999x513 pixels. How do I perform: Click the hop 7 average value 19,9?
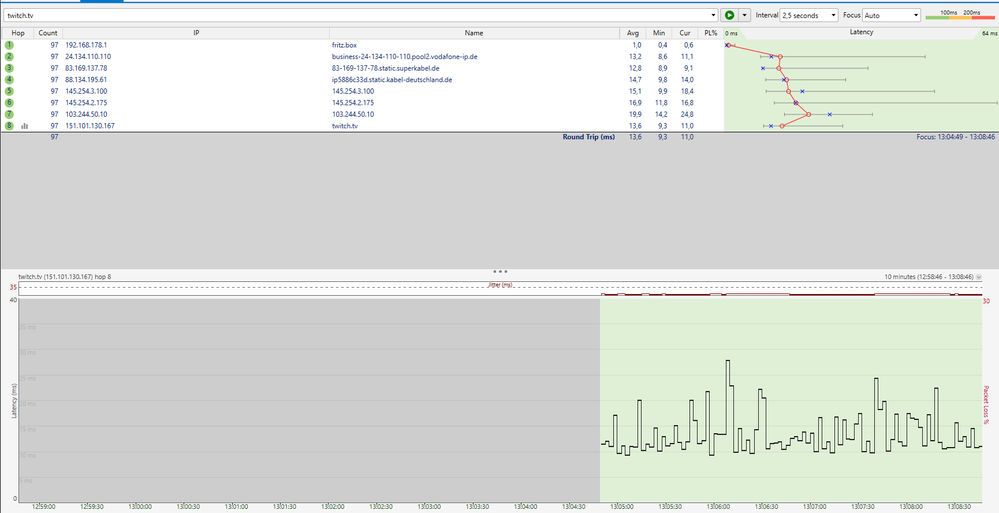coord(635,114)
